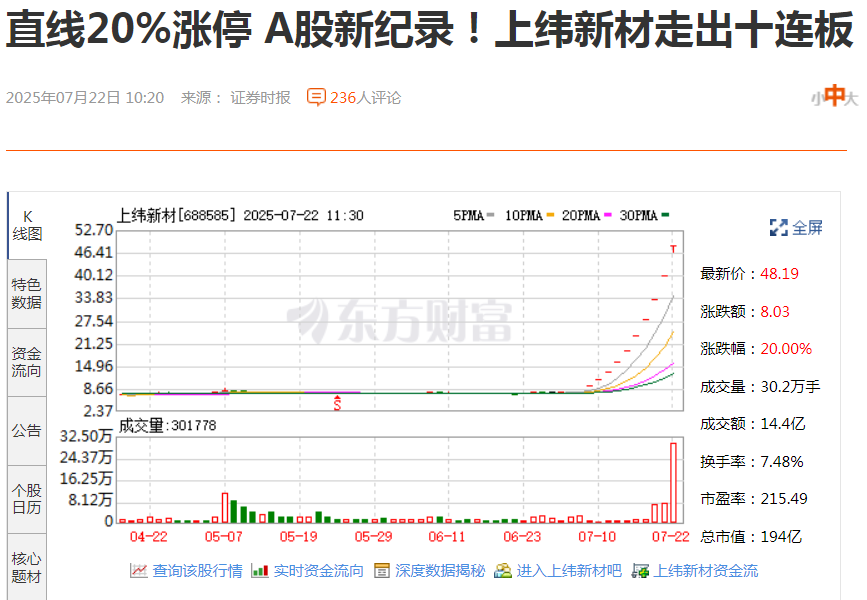Click the chart icon beside 查询该股行情
Viewport: 867px width, 600px height.
point(139,571)
